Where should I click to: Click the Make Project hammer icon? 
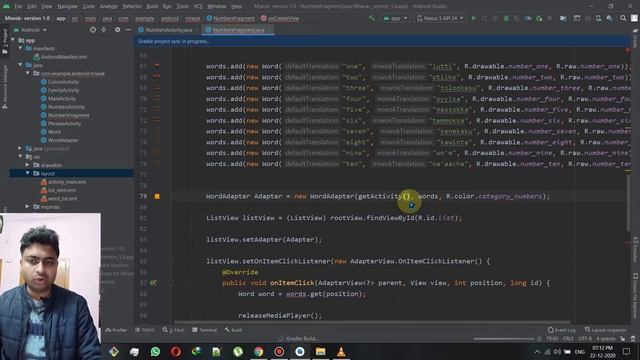tap(371, 18)
